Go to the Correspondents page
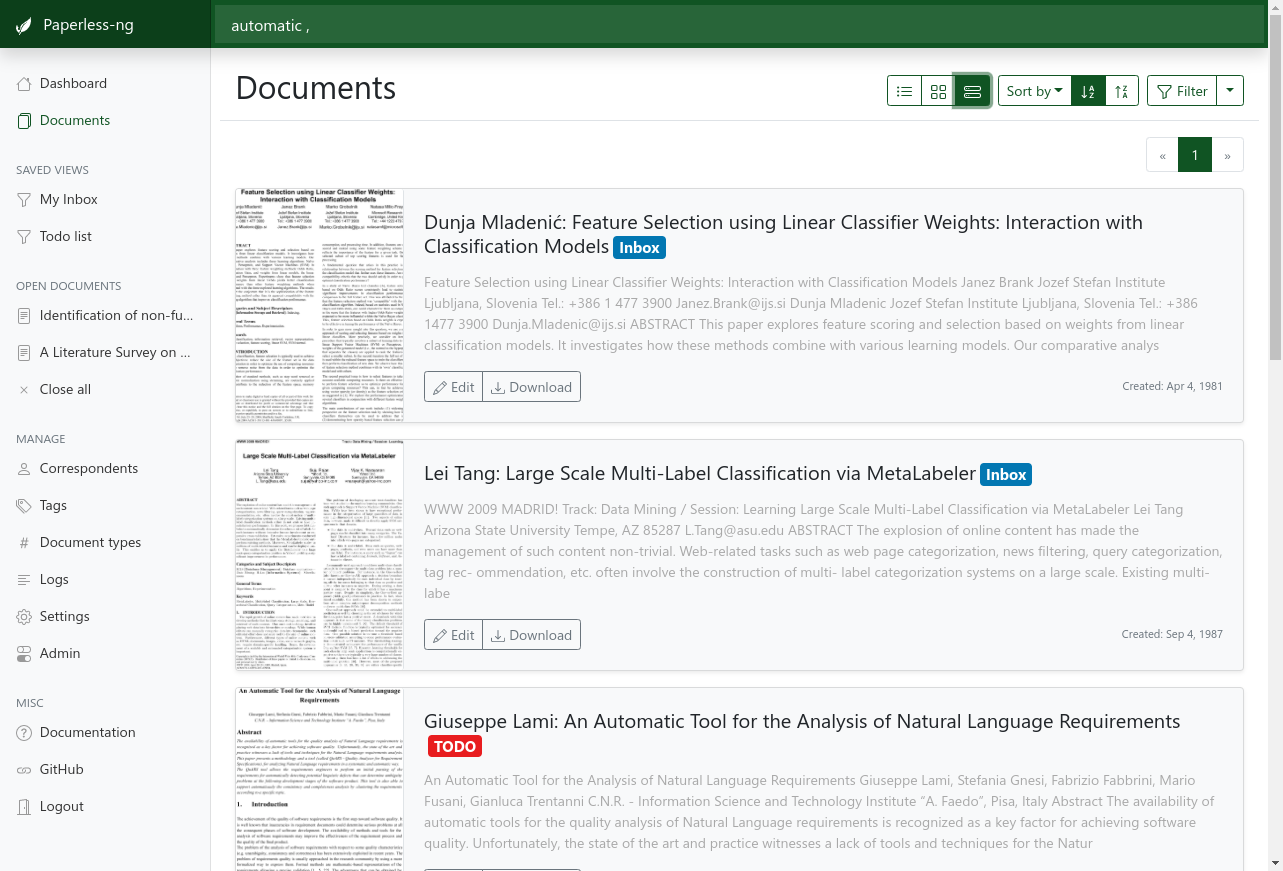Image resolution: width=1283 pixels, height=871 pixels. click(88, 468)
